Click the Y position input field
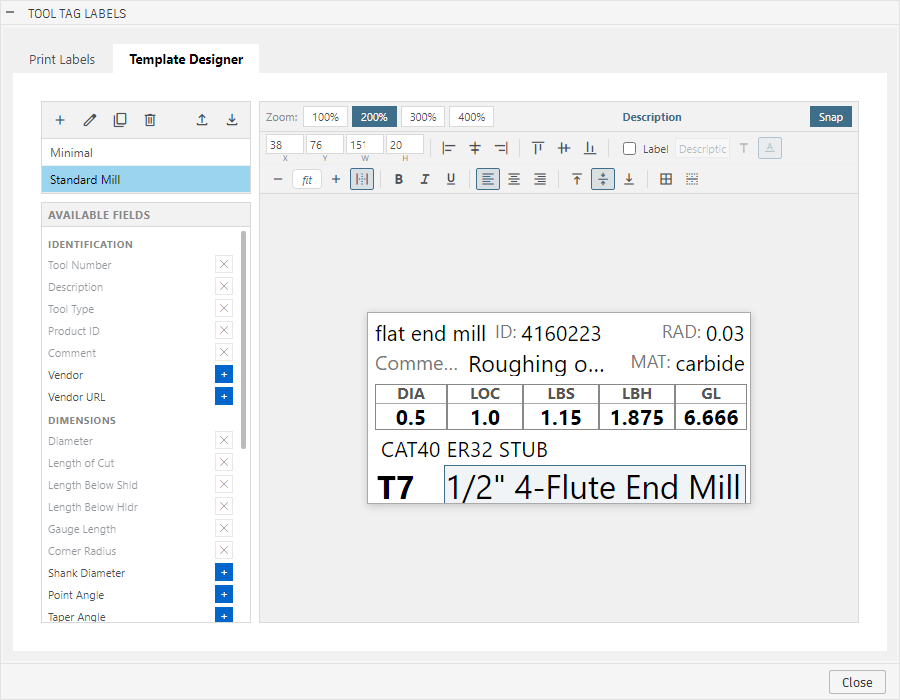The width and height of the screenshot is (900, 700). click(x=325, y=145)
